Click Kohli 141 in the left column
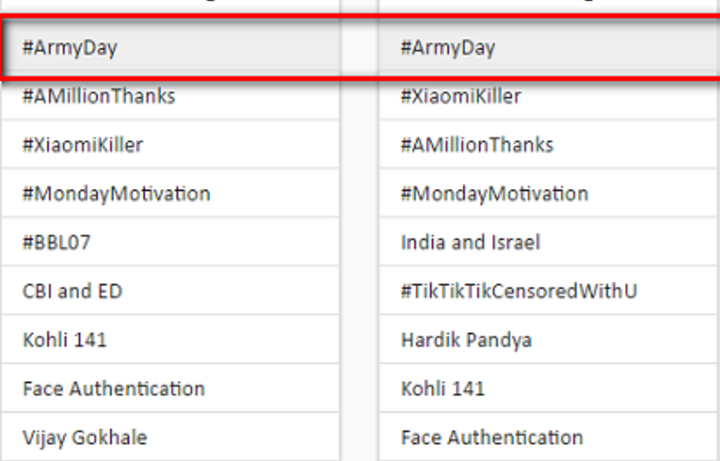Viewport: 720px width, 461px height. point(64,340)
